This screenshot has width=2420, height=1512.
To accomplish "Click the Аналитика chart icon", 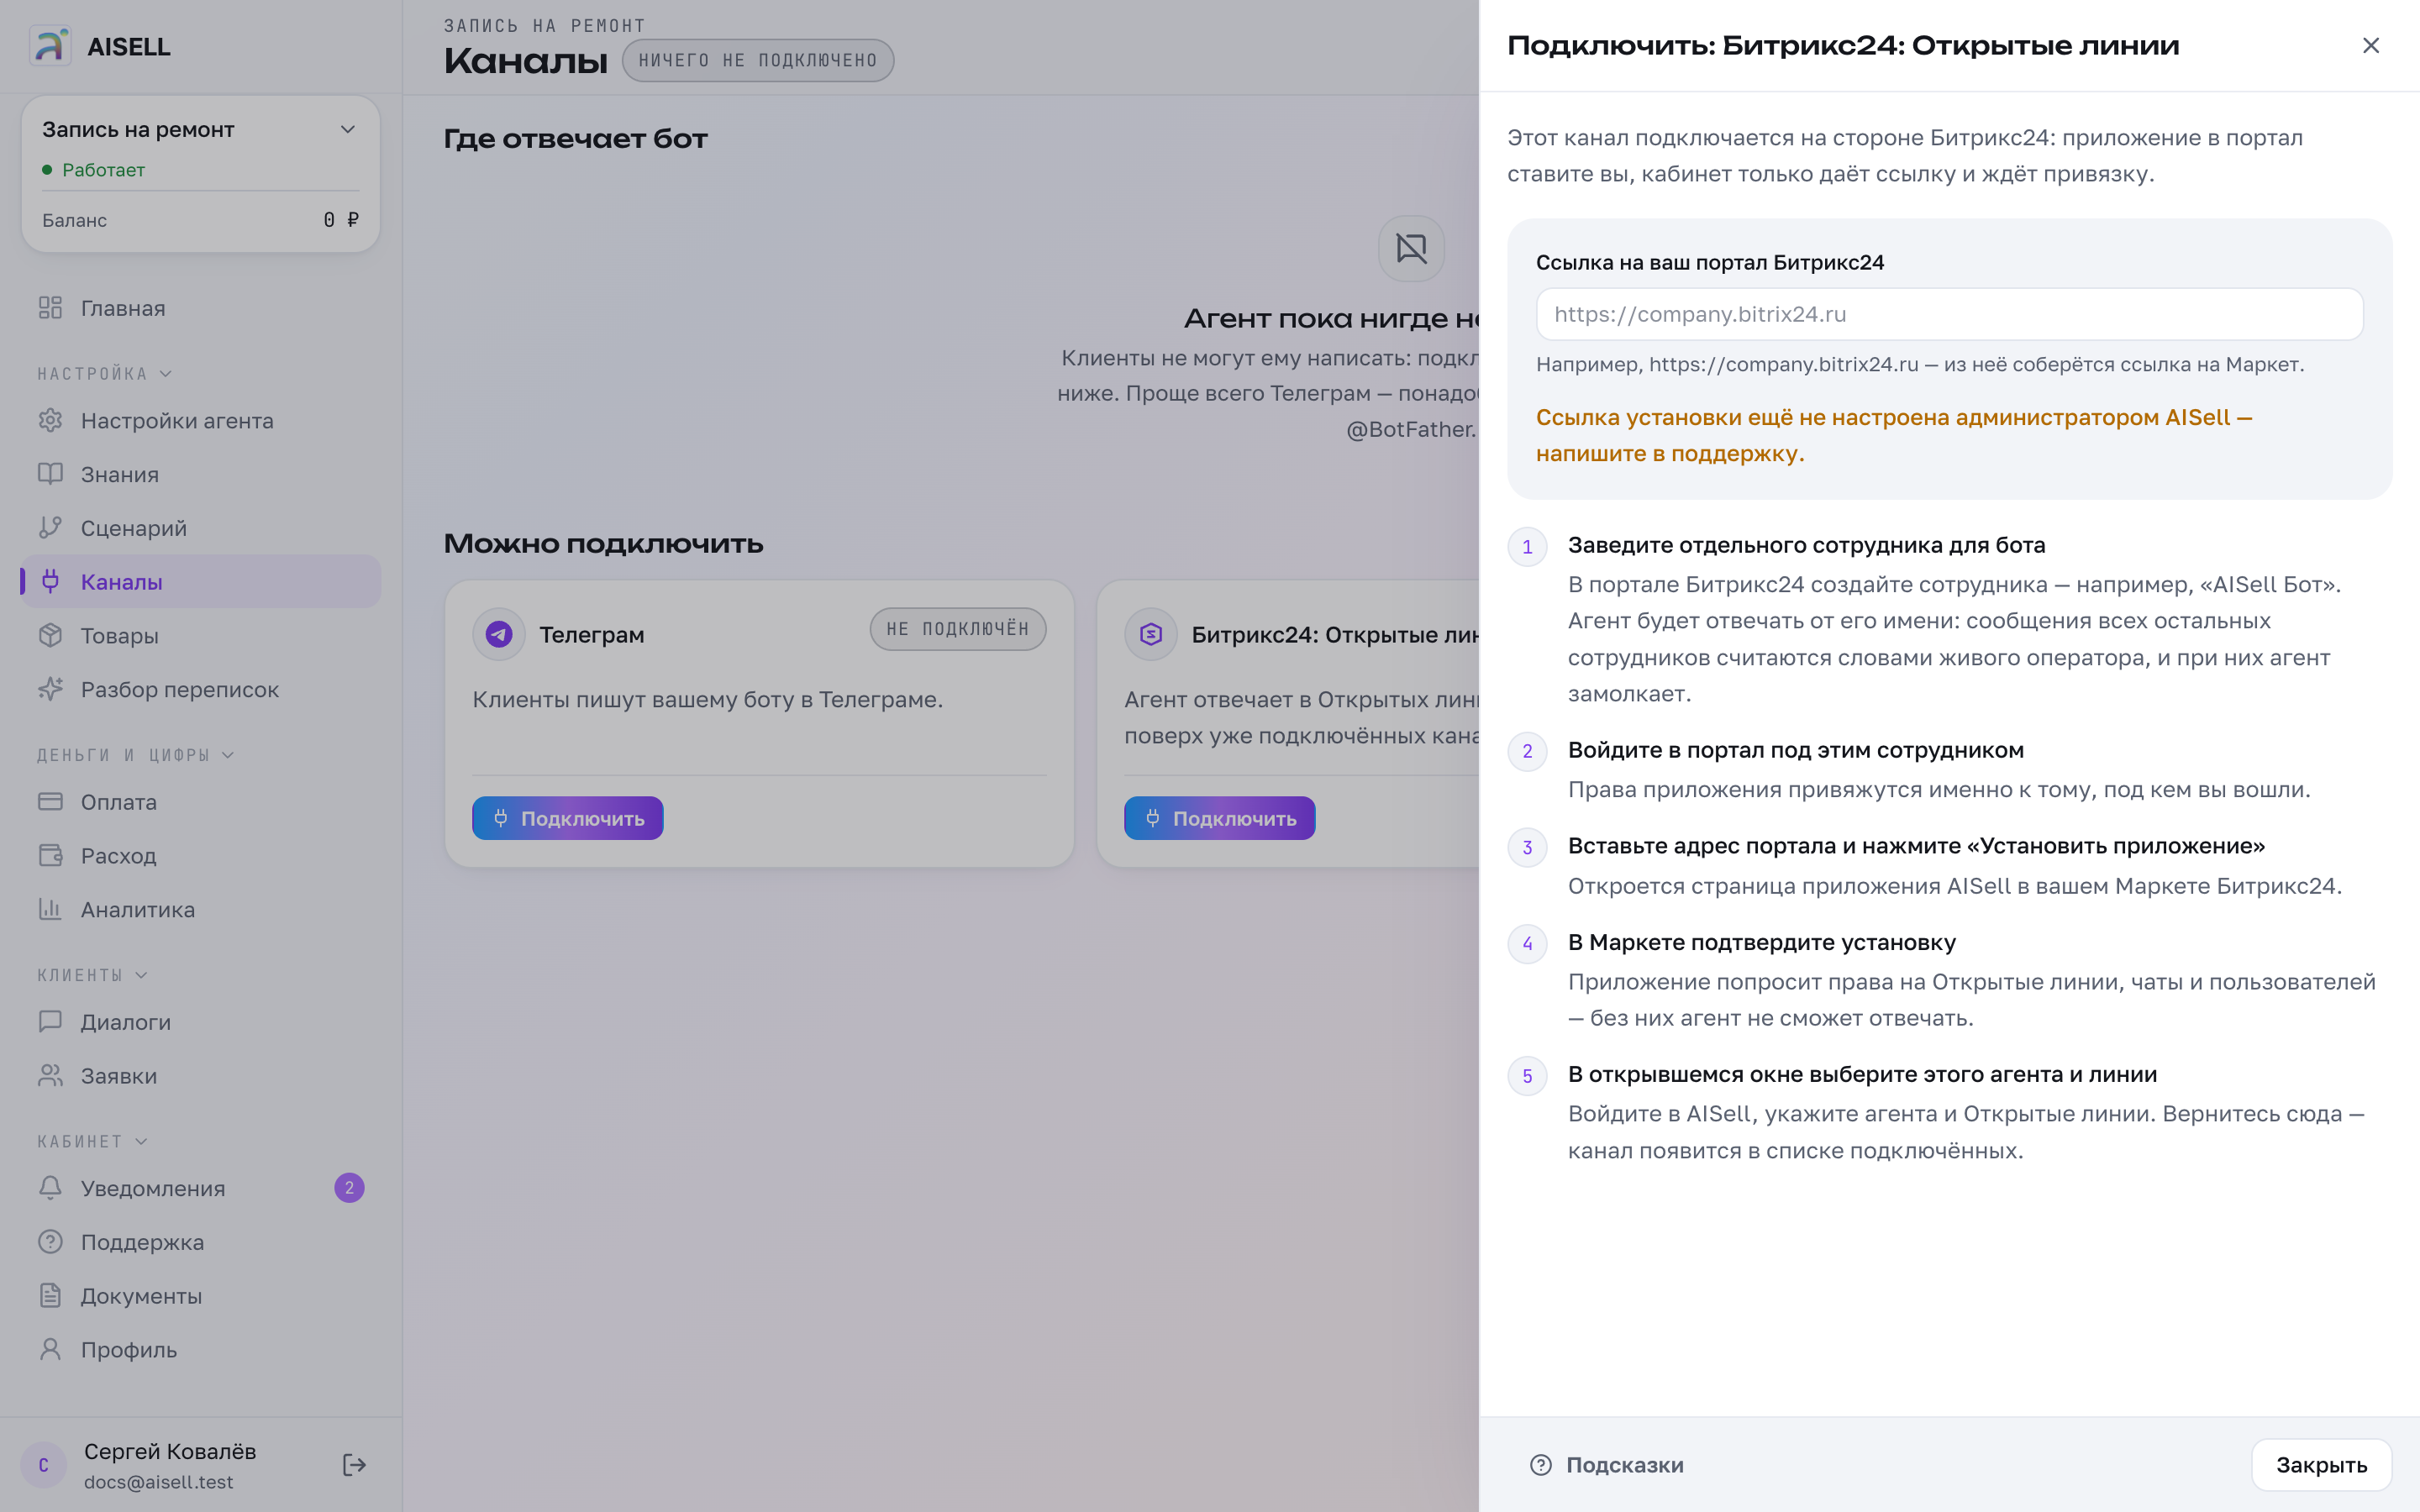I will coord(50,910).
